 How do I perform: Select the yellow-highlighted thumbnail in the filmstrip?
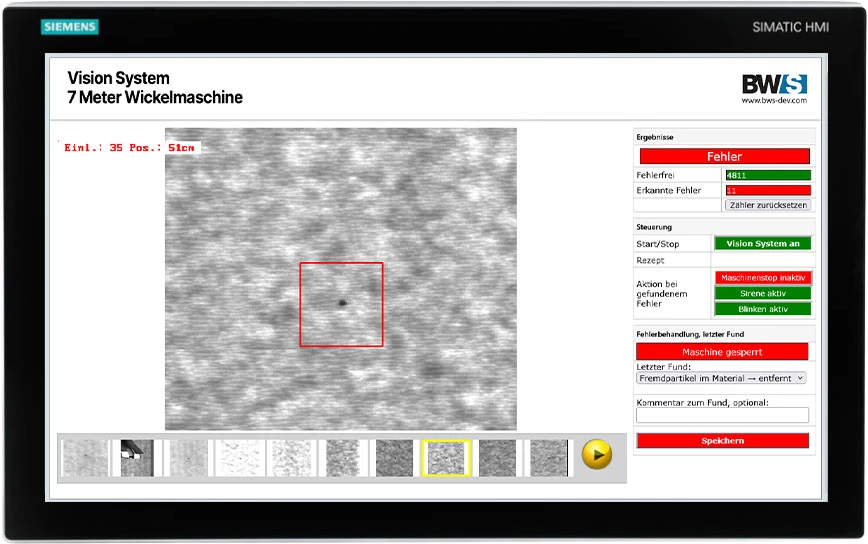coord(446,458)
